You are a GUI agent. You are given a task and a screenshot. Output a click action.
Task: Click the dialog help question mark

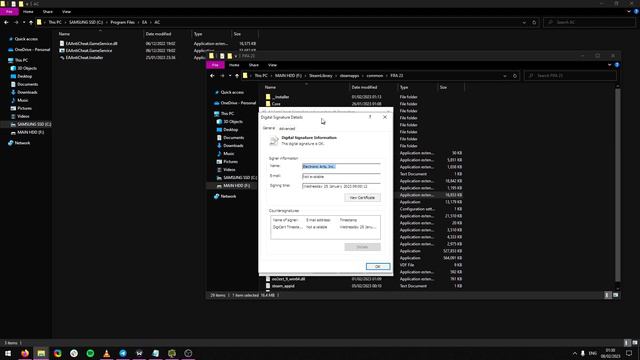click(370, 117)
